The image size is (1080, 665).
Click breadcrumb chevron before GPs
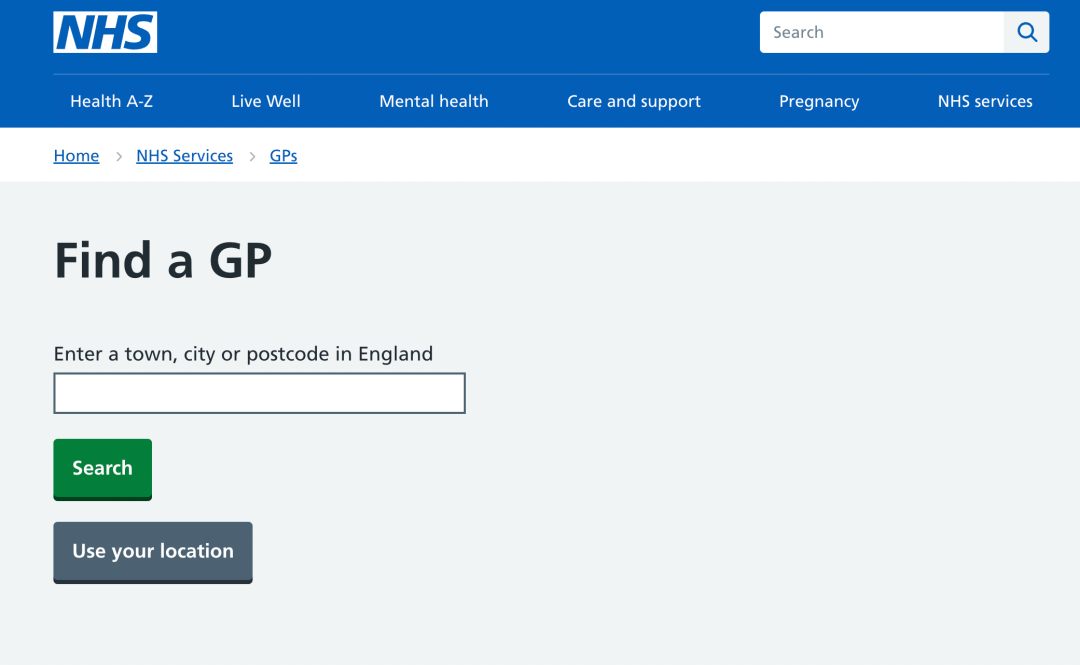pyautogui.click(x=252, y=156)
